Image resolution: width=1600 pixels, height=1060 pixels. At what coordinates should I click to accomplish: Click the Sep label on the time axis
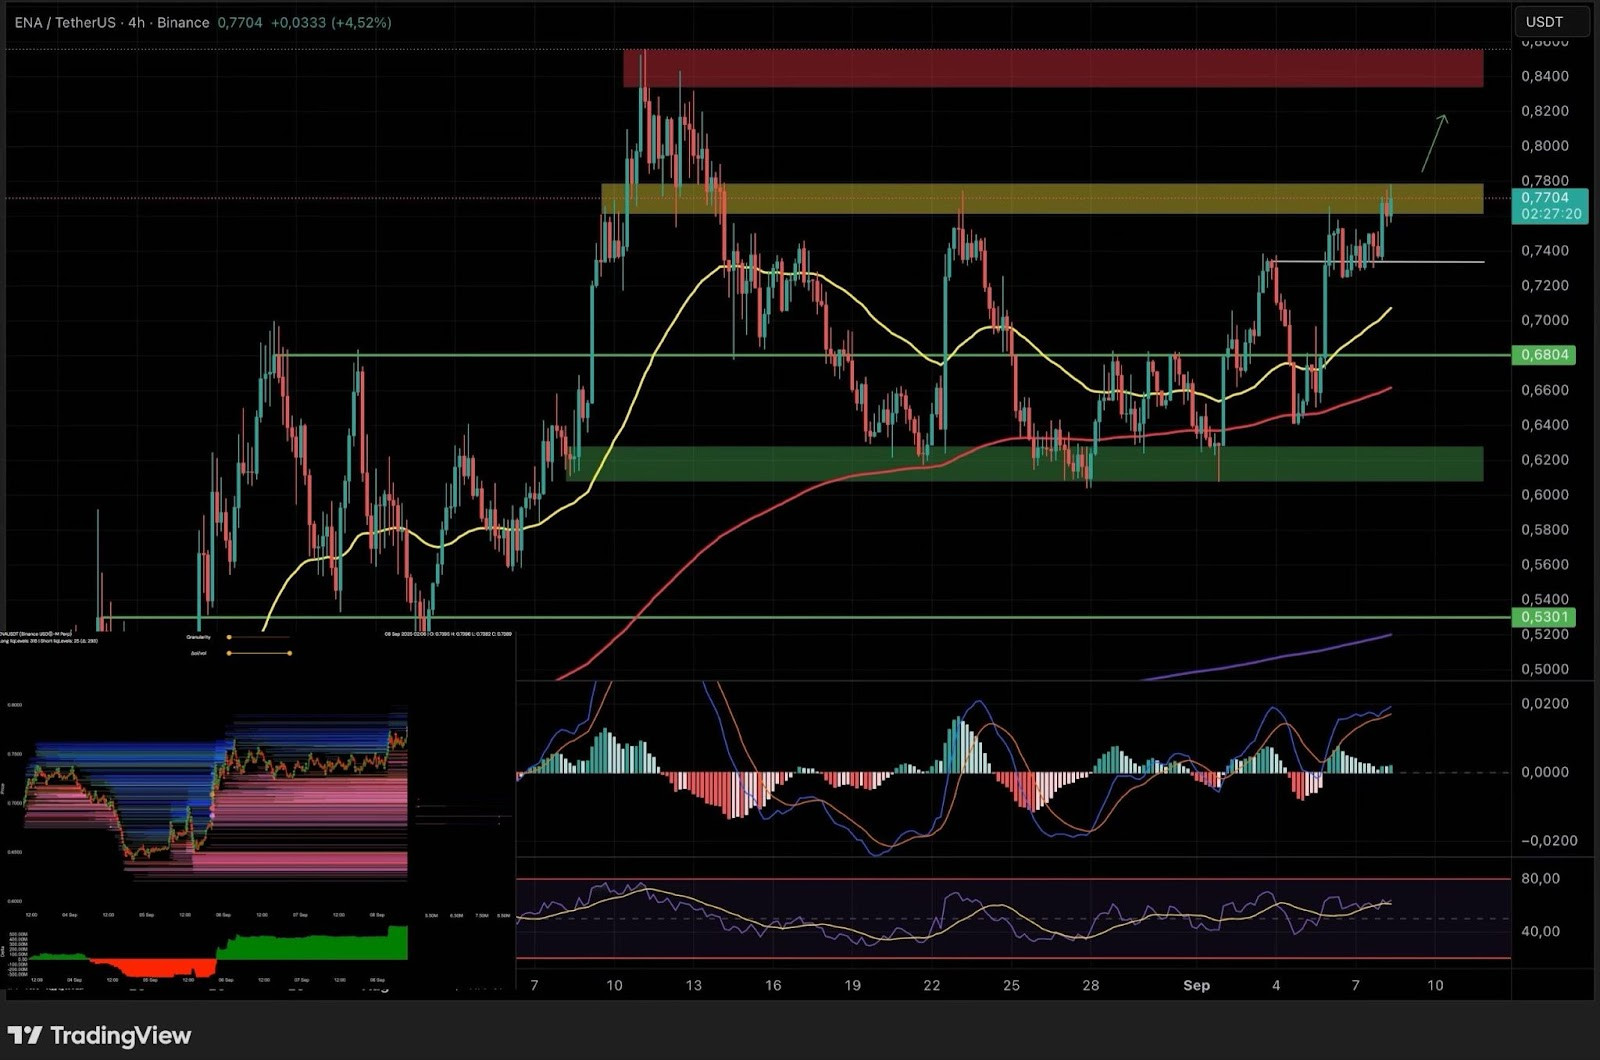pyautogui.click(x=1196, y=985)
